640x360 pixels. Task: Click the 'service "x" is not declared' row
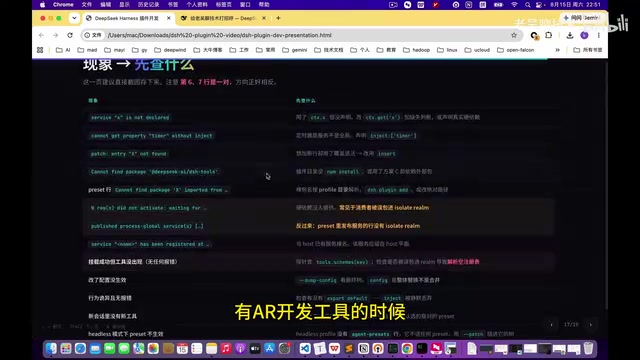[x=318, y=118]
